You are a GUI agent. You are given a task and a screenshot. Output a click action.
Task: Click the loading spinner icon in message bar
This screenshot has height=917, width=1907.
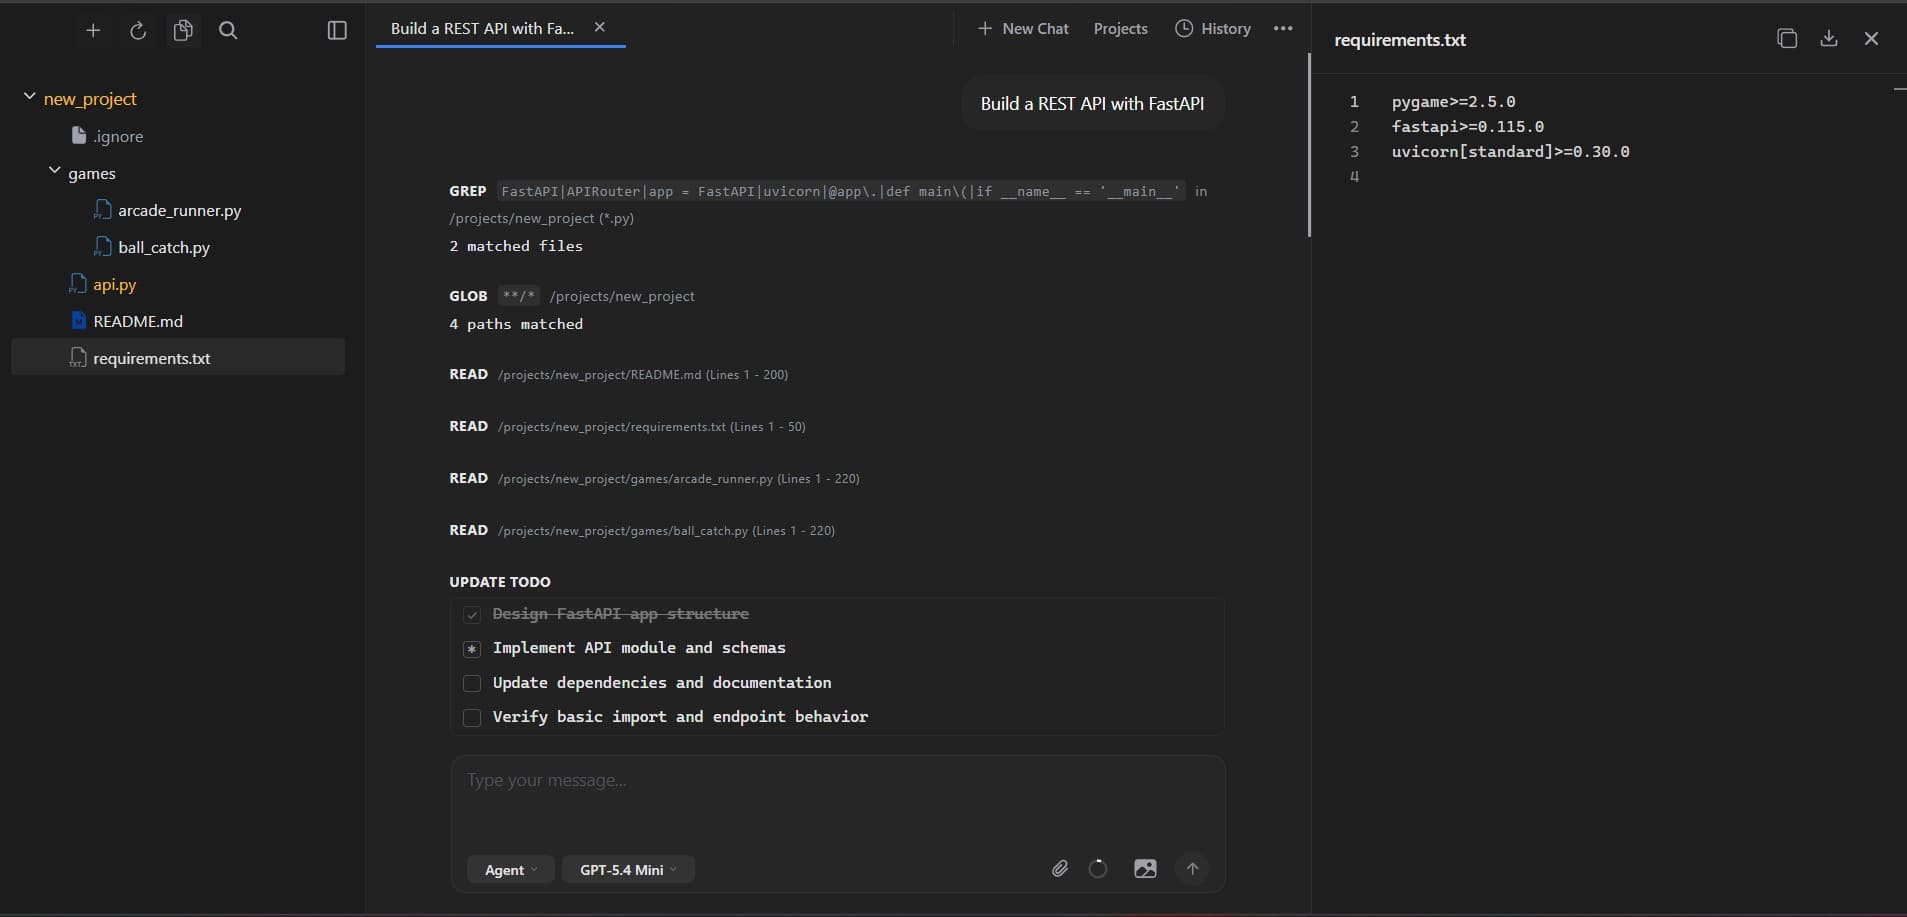coord(1098,868)
